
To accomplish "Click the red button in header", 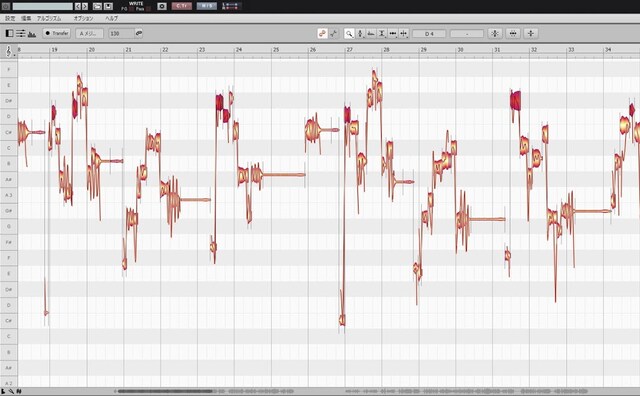I will [182, 6].
